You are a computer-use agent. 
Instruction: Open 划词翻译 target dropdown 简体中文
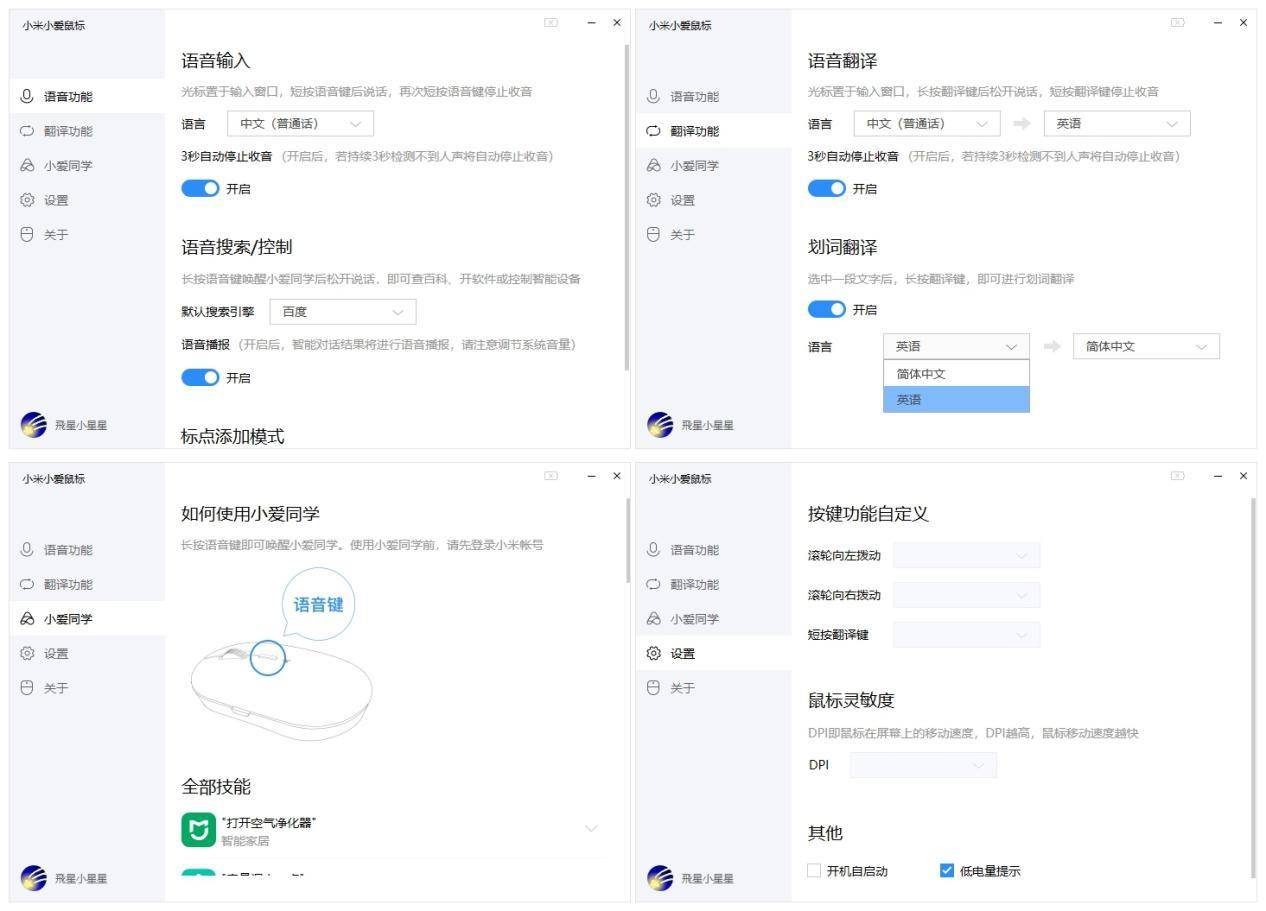[x=1146, y=347]
